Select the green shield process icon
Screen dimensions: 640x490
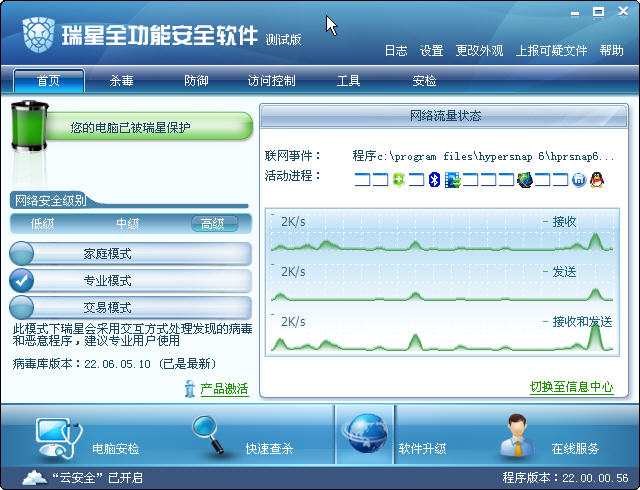[399, 180]
